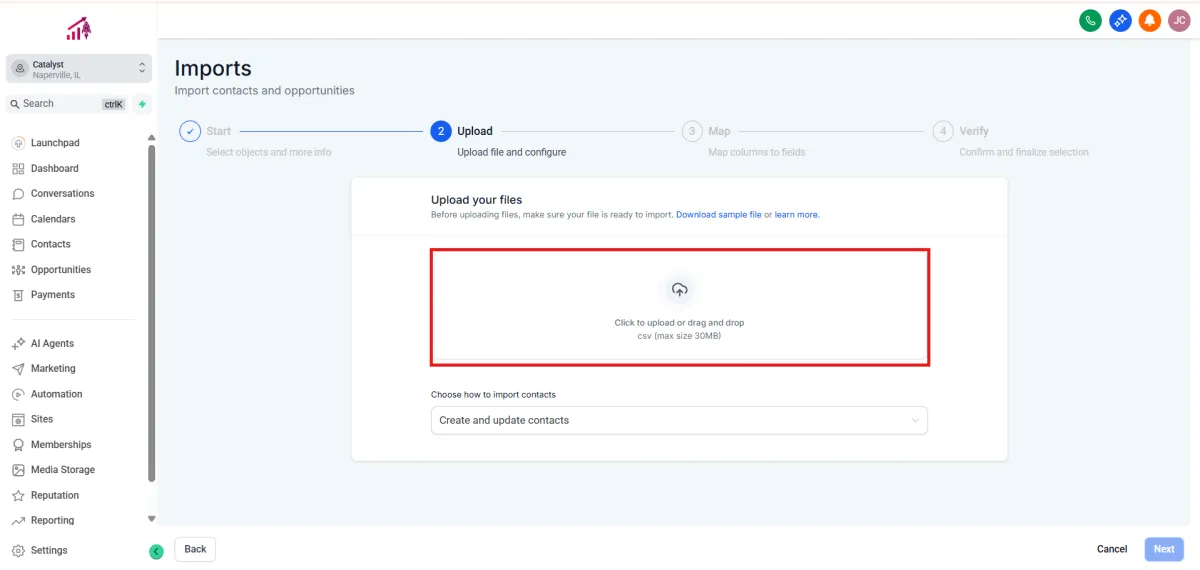Select Contacts in the sidebar

tap(51, 244)
